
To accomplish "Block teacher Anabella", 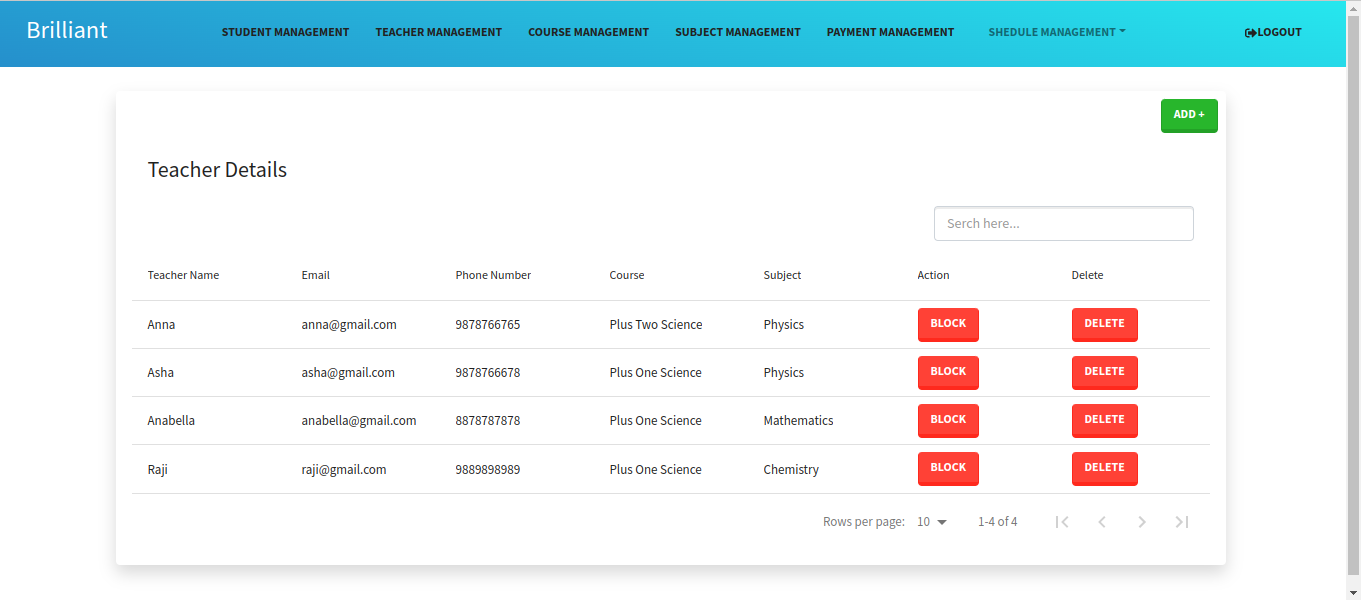I will pyautogui.click(x=948, y=420).
